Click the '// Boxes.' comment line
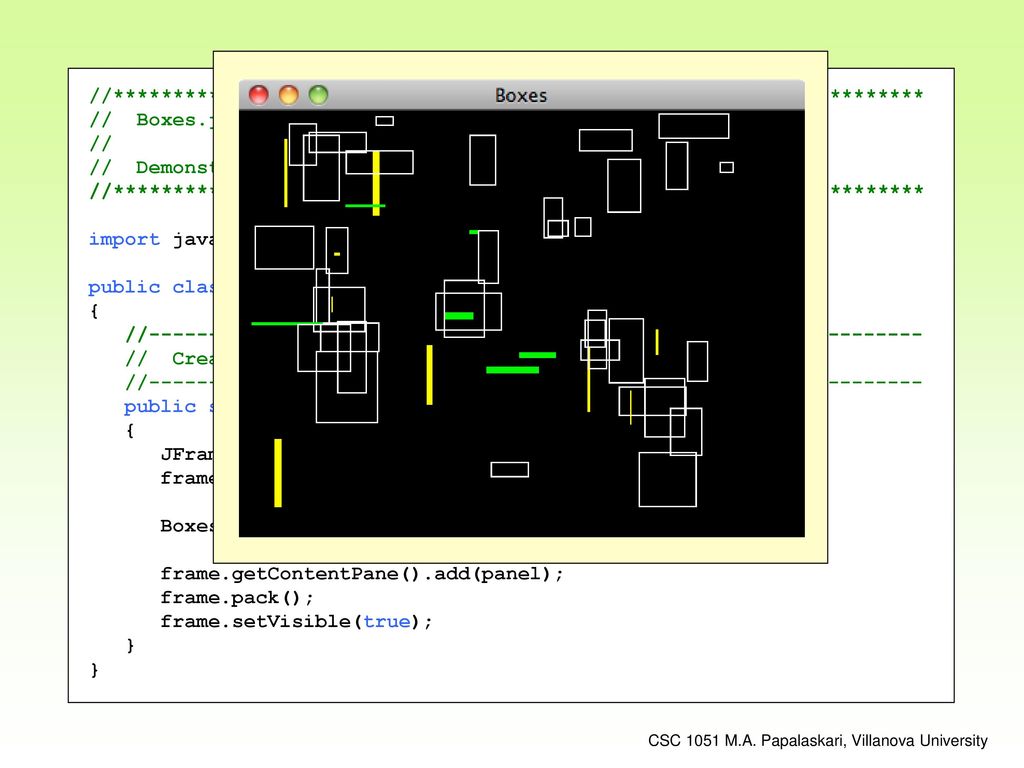 (x=152, y=120)
